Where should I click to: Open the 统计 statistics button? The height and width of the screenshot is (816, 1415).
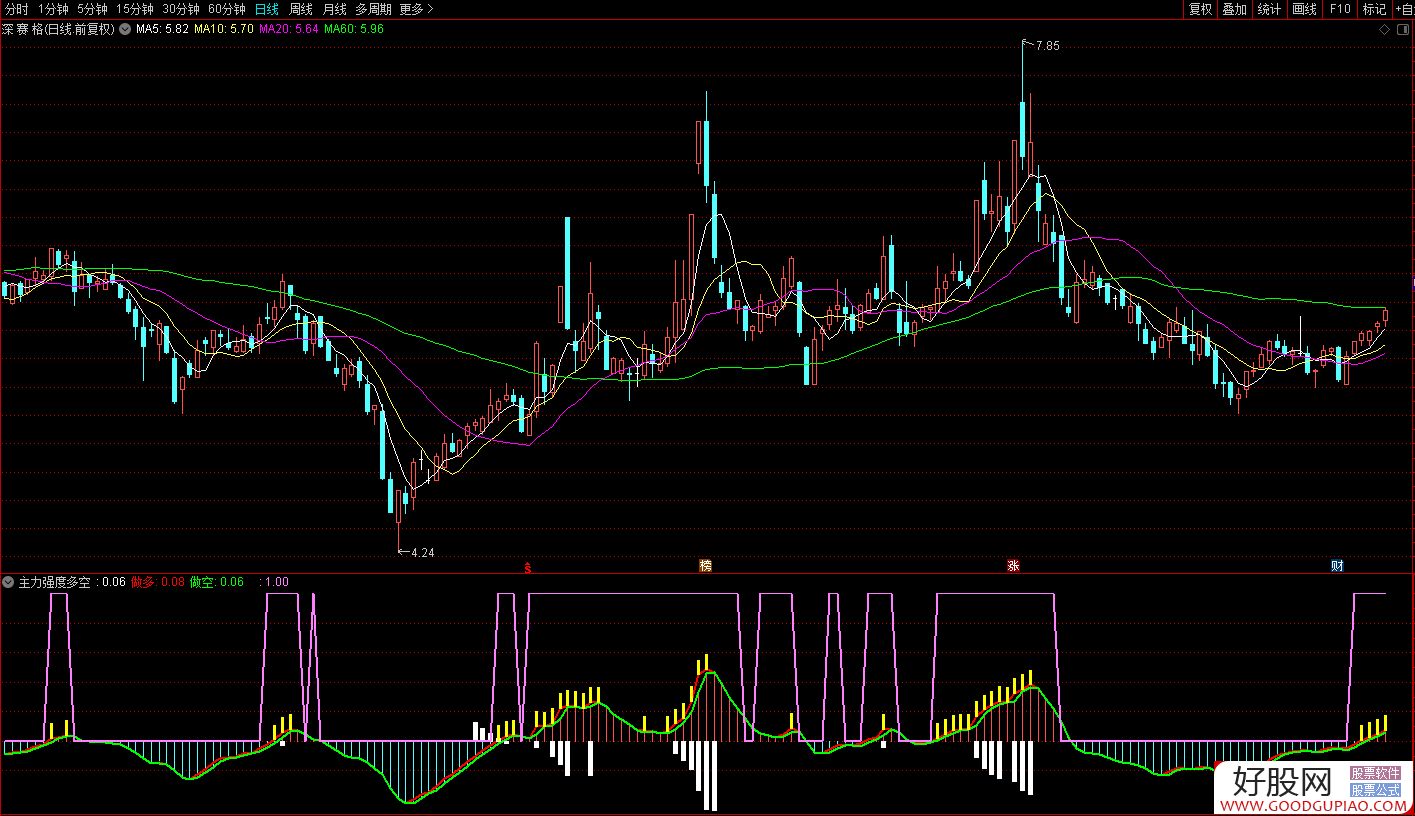pos(1269,9)
